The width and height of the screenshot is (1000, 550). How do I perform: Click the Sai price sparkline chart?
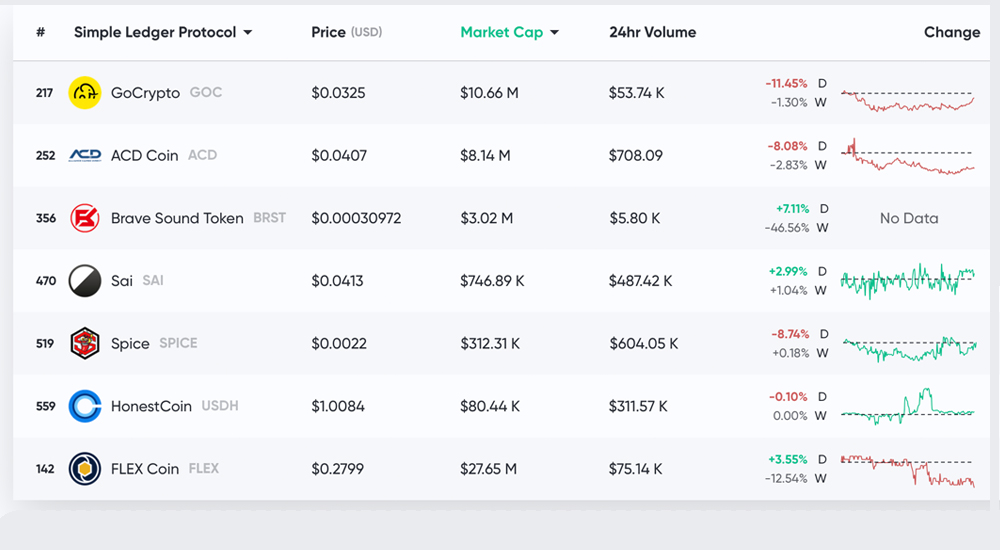908,281
